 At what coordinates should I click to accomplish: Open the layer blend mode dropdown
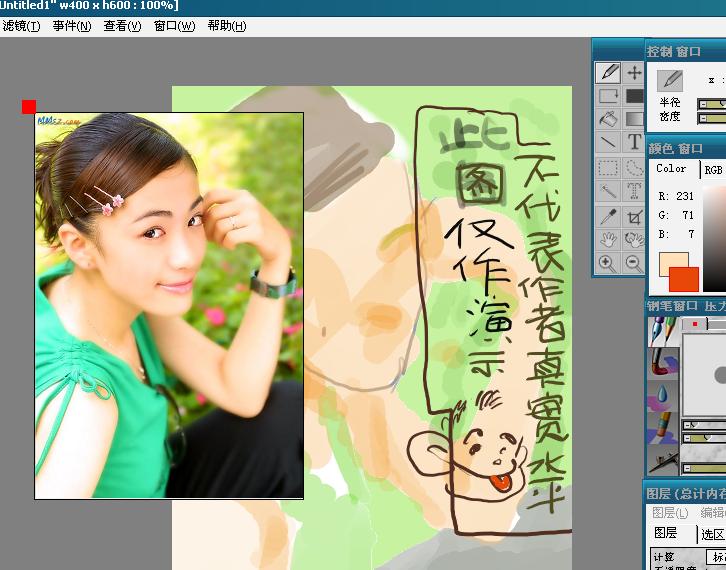point(716,557)
